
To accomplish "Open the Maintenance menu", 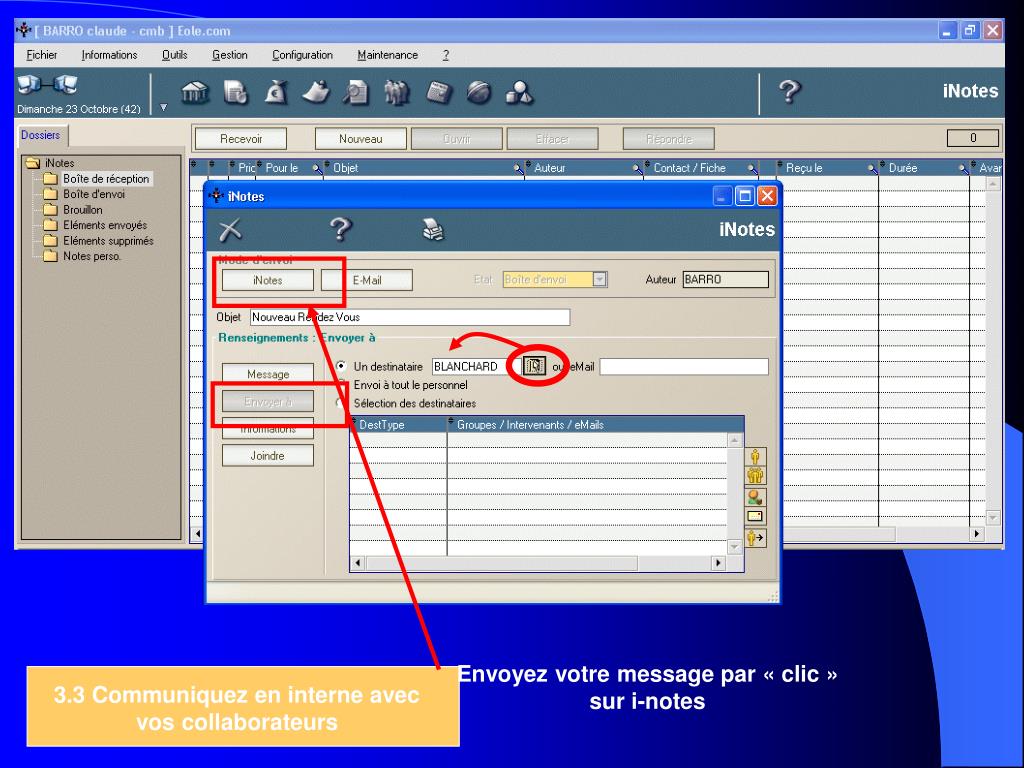I will [x=387, y=55].
